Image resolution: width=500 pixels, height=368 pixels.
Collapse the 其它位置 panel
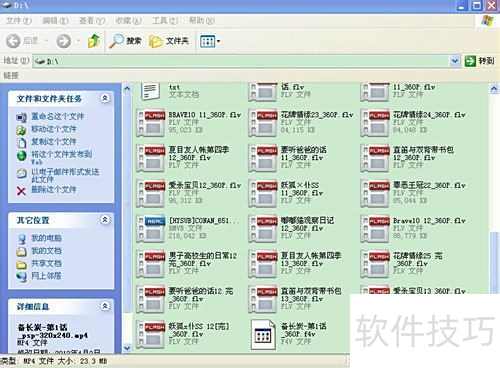(x=105, y=220)
